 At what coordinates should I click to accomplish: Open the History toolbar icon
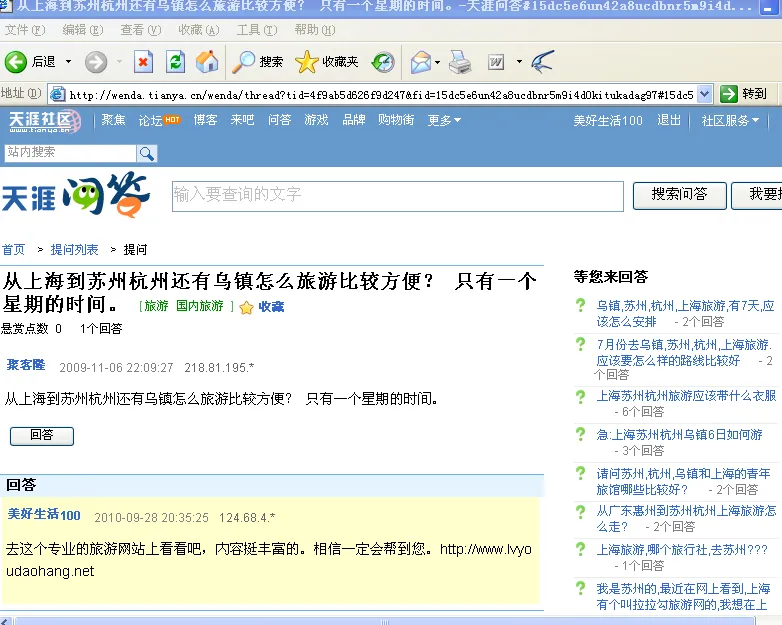tap(383, 62)
